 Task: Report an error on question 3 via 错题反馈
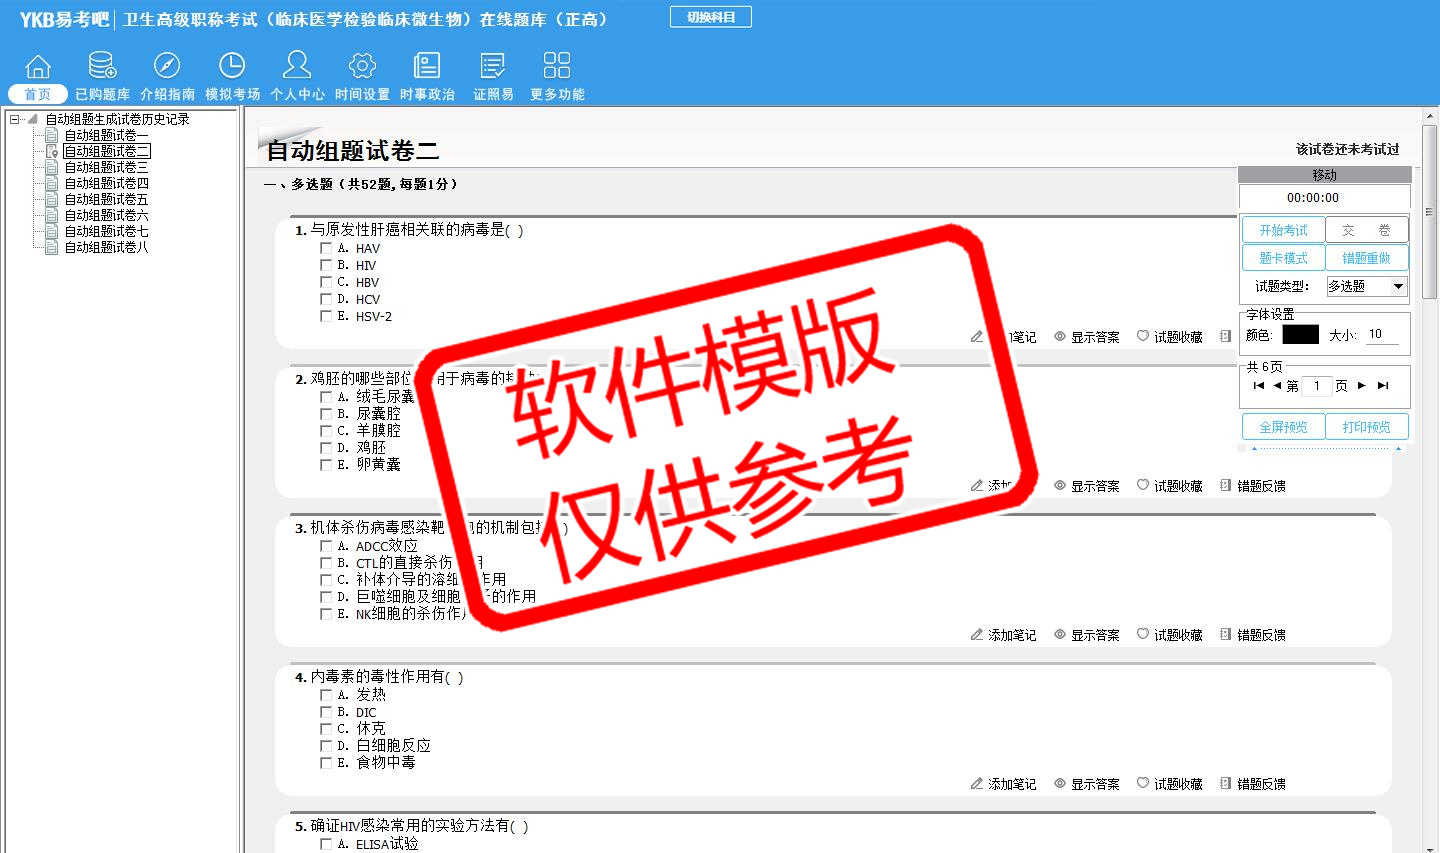click(1253, 635)
